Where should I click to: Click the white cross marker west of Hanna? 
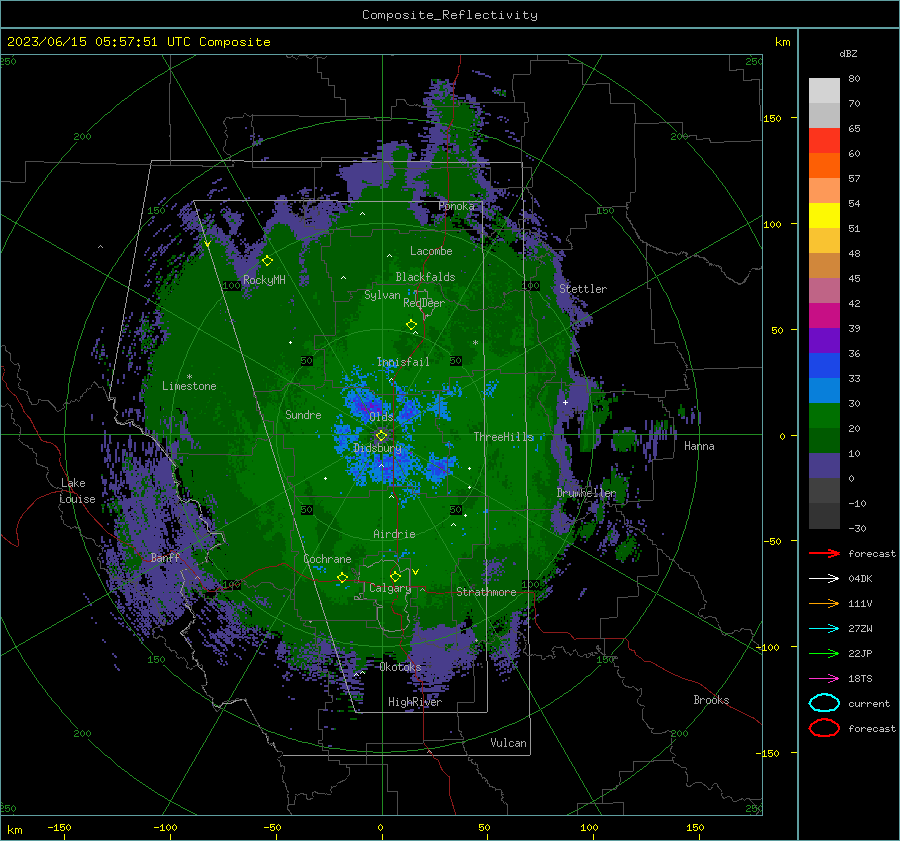coord(565,402)
